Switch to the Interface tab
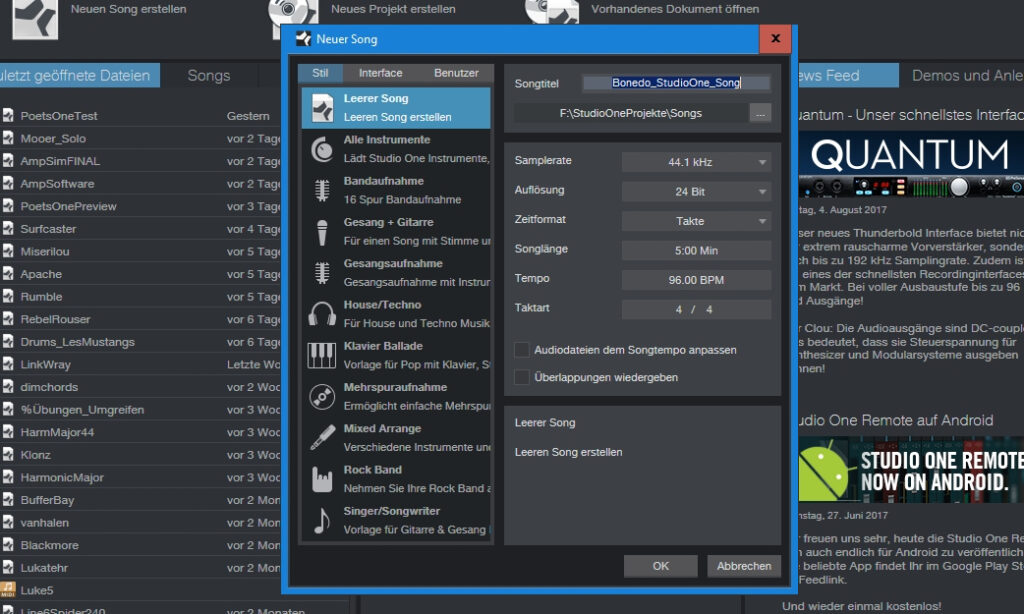 [x=381, y=73]
